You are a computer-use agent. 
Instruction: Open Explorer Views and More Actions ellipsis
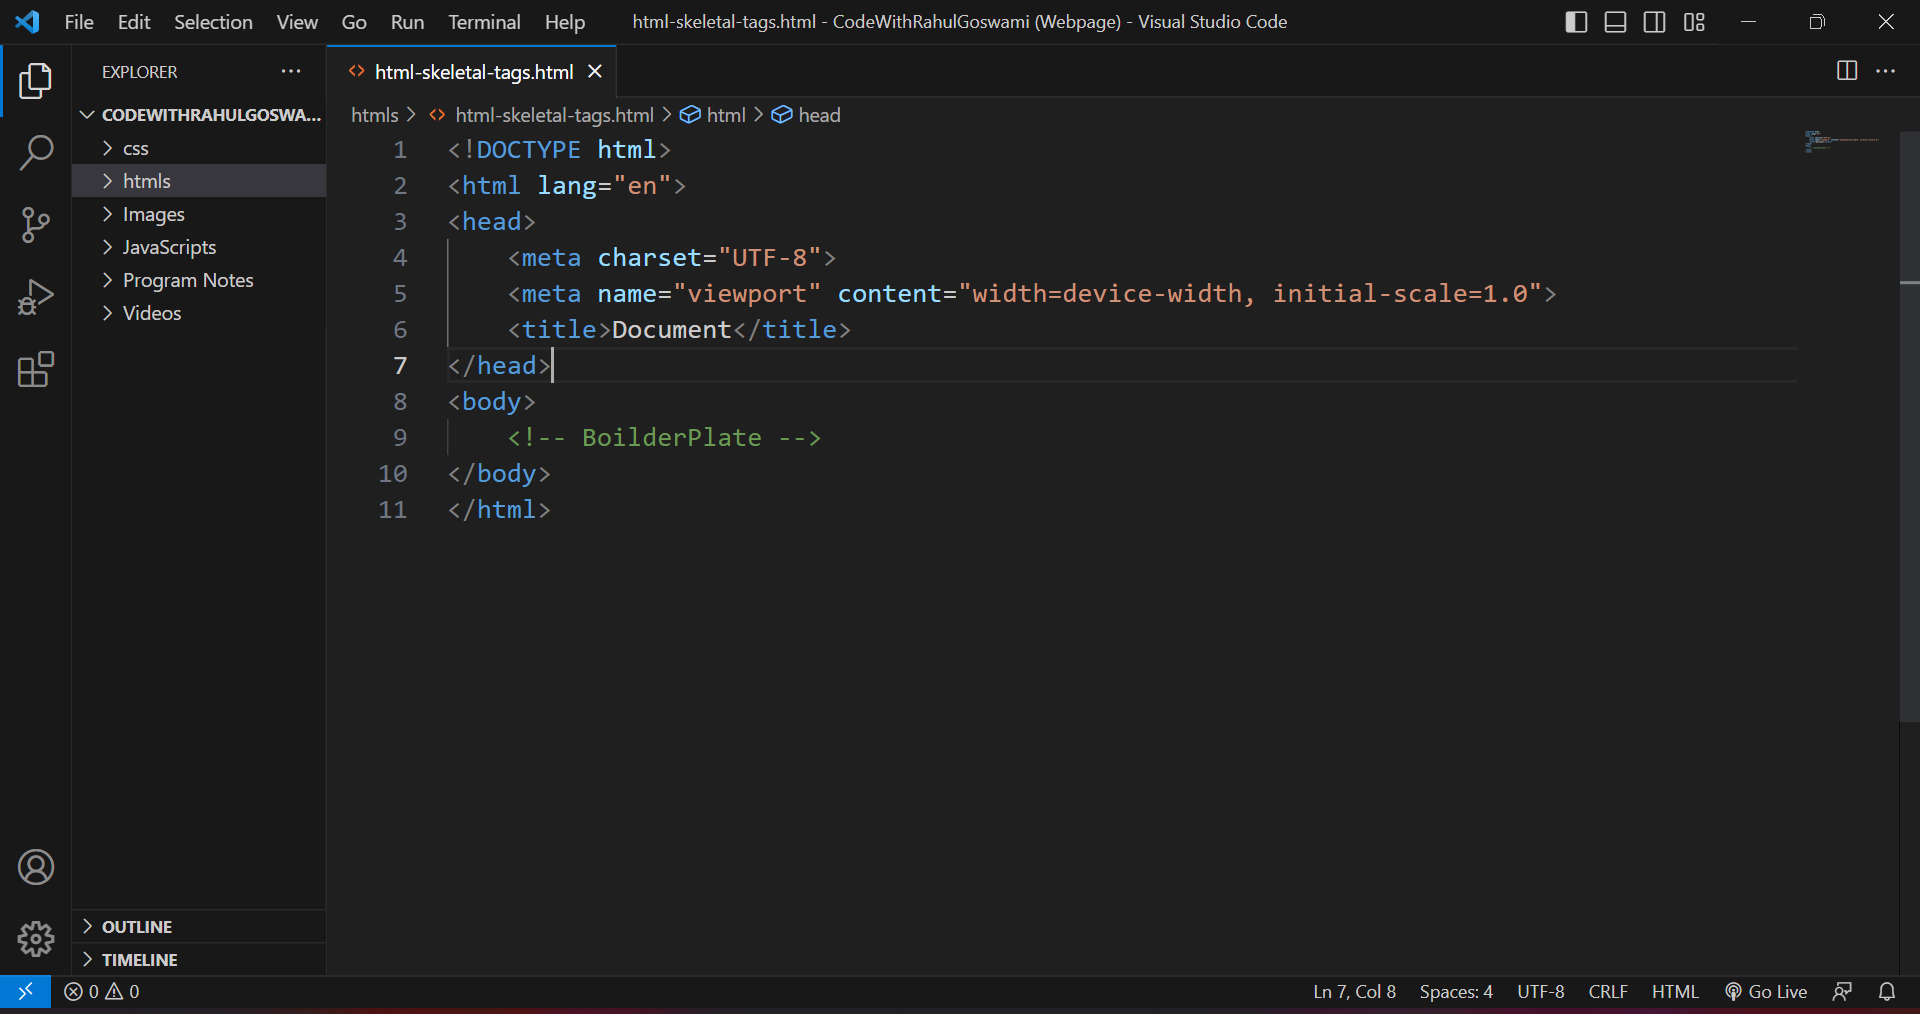(291, 71)
